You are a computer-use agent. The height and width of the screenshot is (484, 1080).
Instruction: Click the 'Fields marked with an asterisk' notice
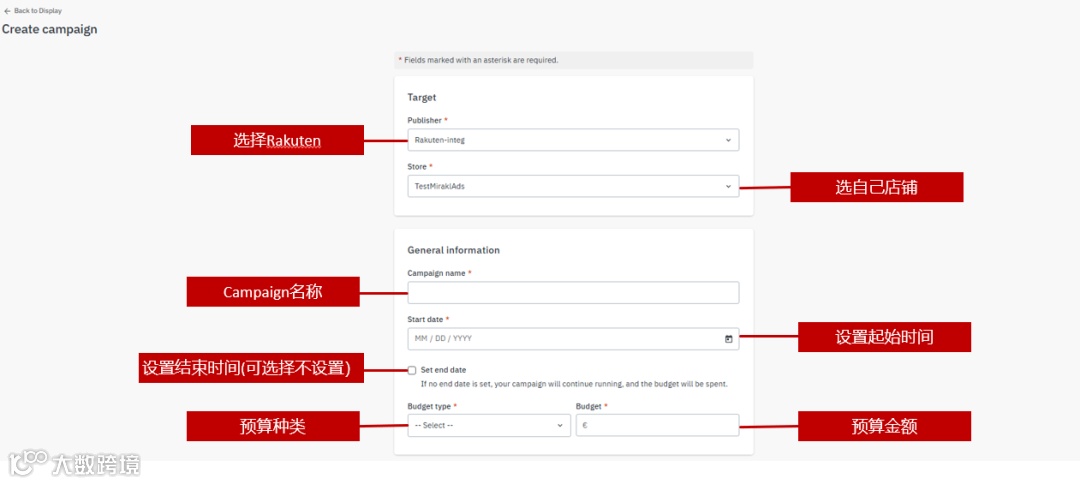(x=574, y=60)
